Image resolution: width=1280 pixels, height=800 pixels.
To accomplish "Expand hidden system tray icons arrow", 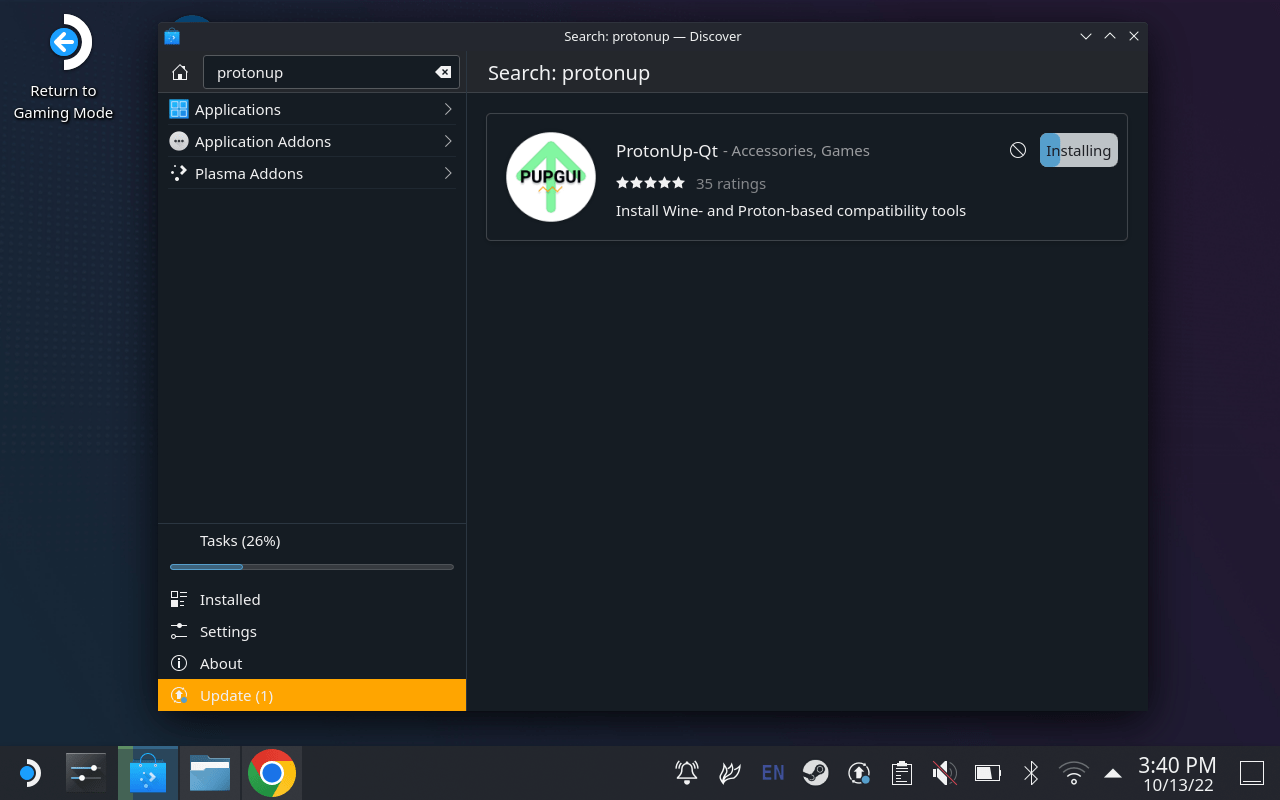I will (1112, 772).
